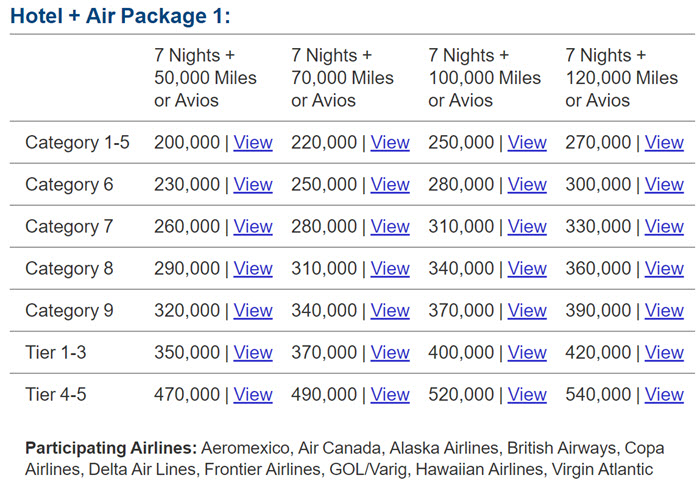Click View link next to Category 9 390,000
This screenshot has width=700, height=489.
pos(664,310)
